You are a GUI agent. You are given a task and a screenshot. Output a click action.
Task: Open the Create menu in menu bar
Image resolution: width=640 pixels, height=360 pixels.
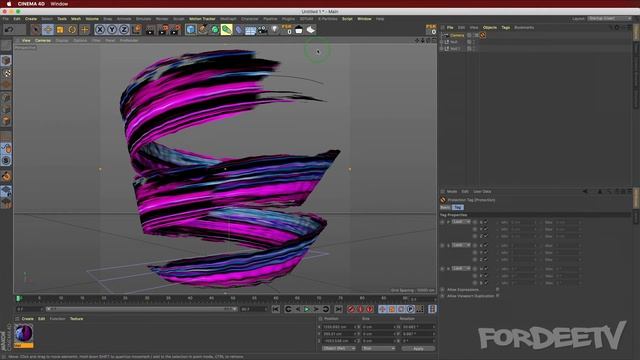point(31,19)
